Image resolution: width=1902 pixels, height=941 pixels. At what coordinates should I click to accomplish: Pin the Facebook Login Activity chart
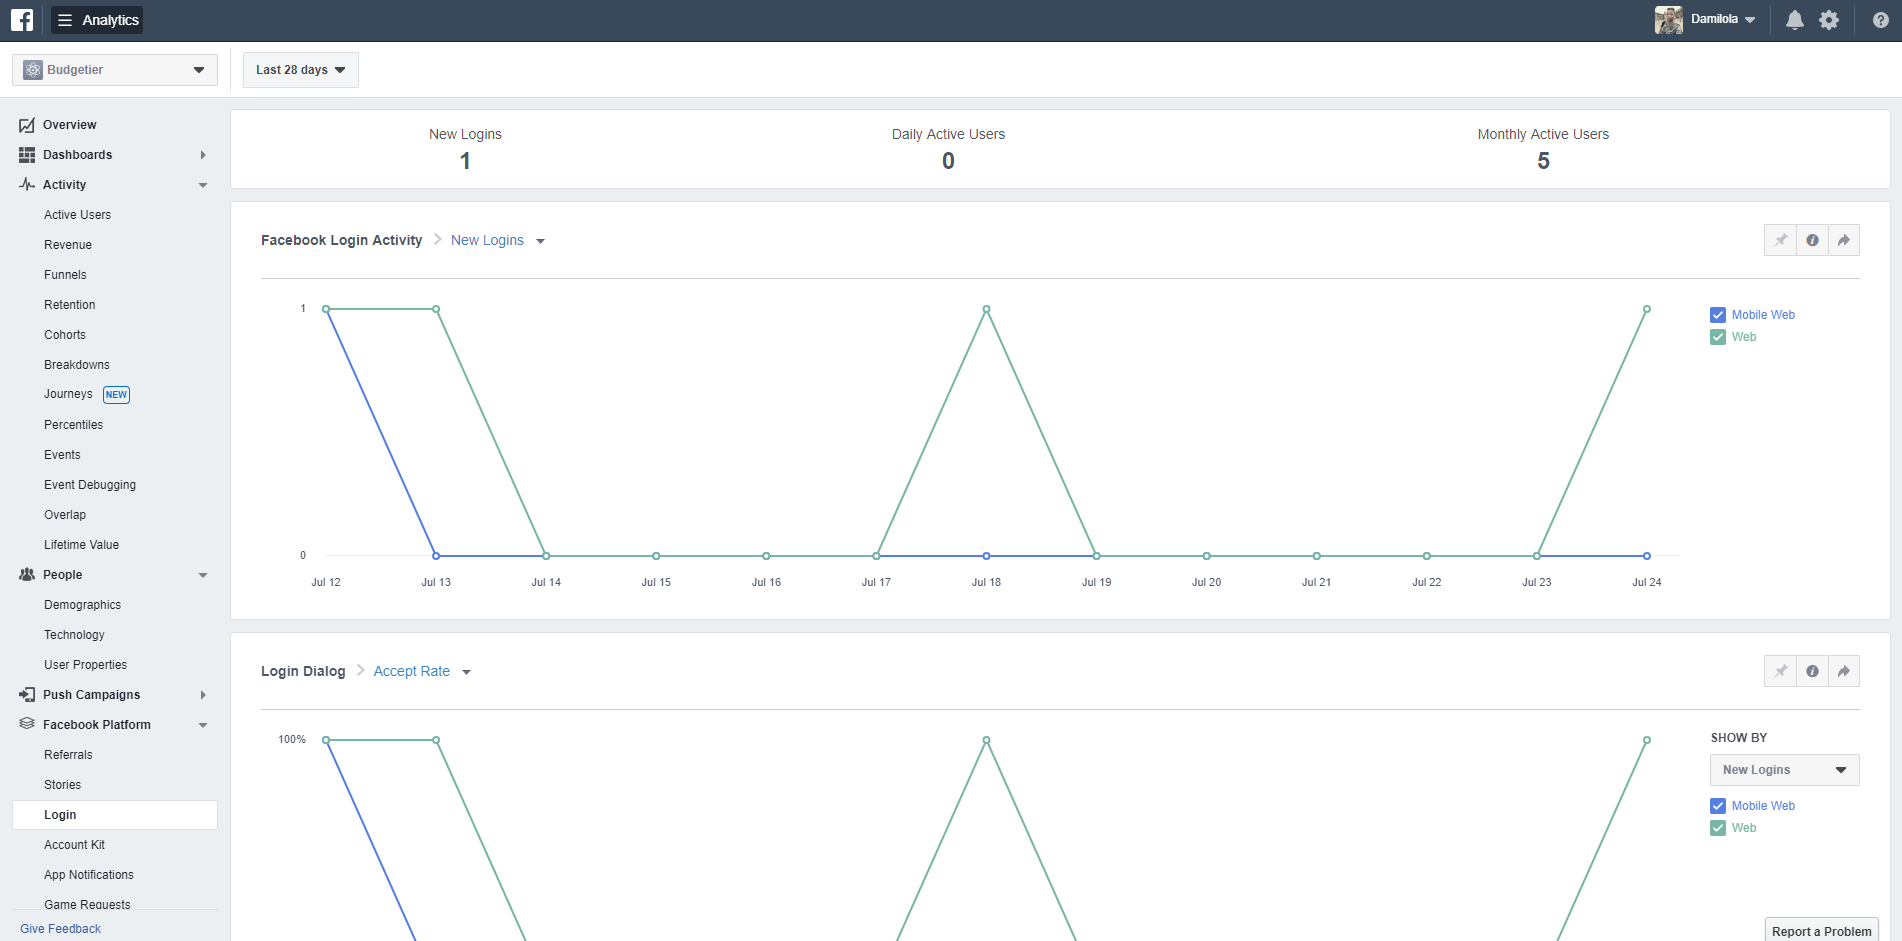(x=1781, y=240)
